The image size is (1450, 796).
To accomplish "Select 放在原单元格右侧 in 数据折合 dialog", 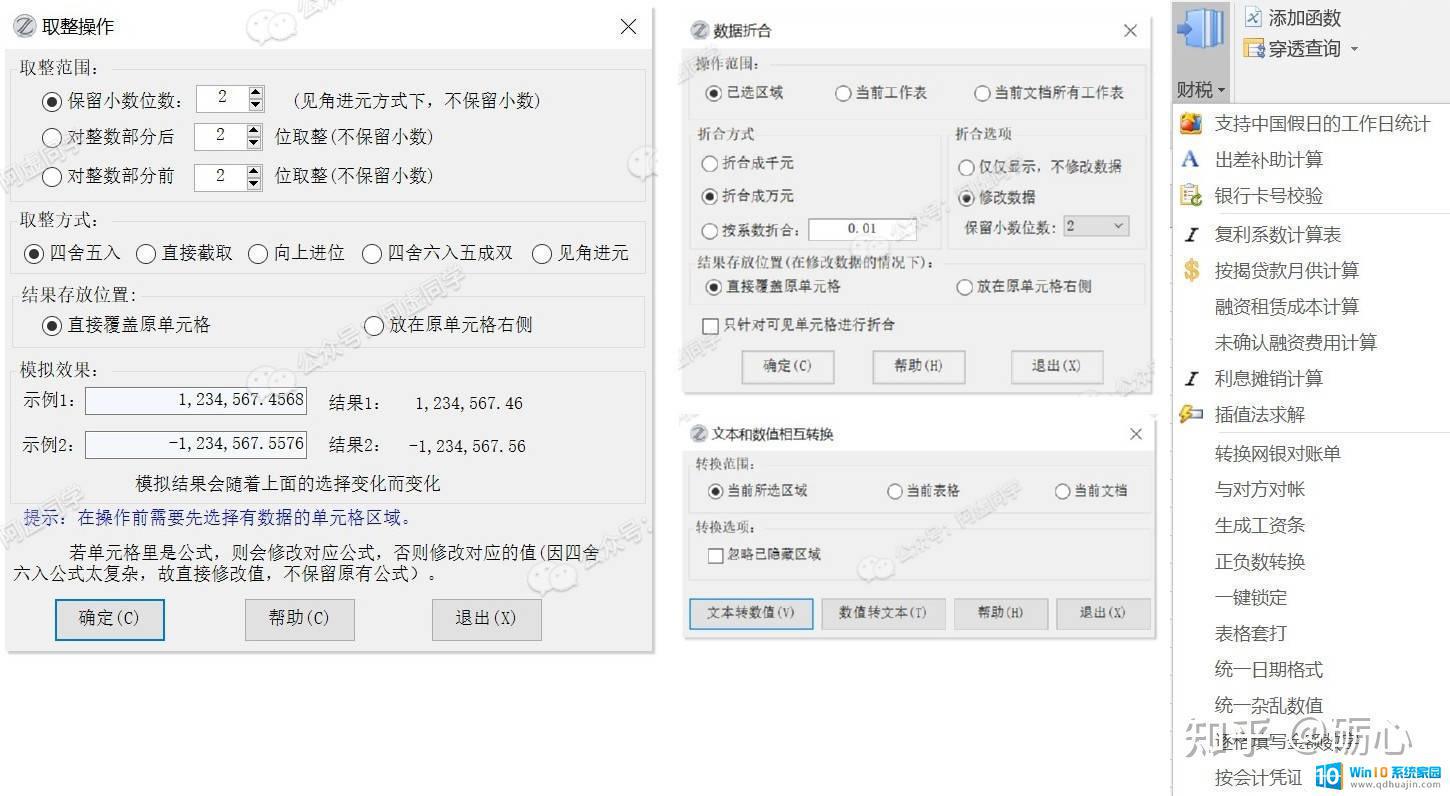I will 964,287.
